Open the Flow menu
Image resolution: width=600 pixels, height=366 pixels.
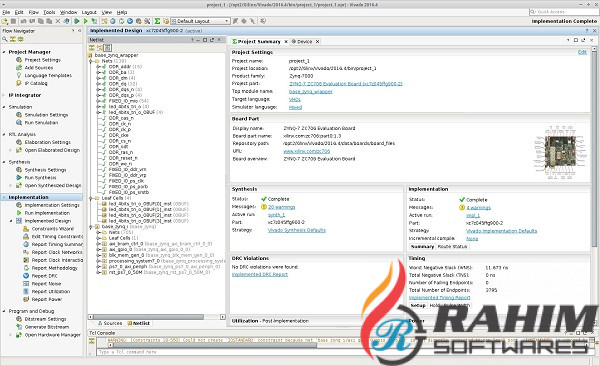click(x=34, y=12)
